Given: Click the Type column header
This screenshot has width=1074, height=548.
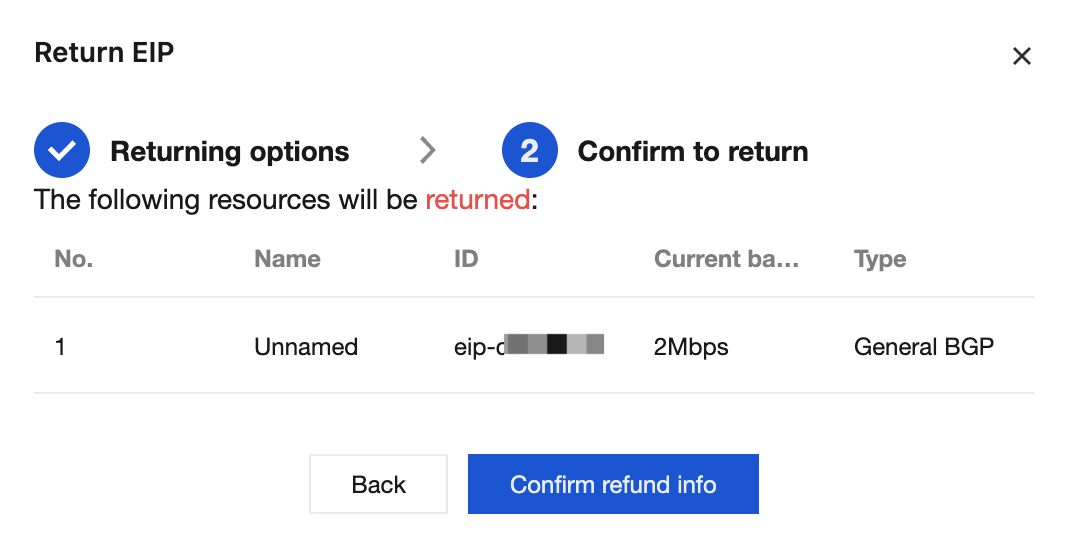Looking at the screenshot, I should [x=879, y=260].
